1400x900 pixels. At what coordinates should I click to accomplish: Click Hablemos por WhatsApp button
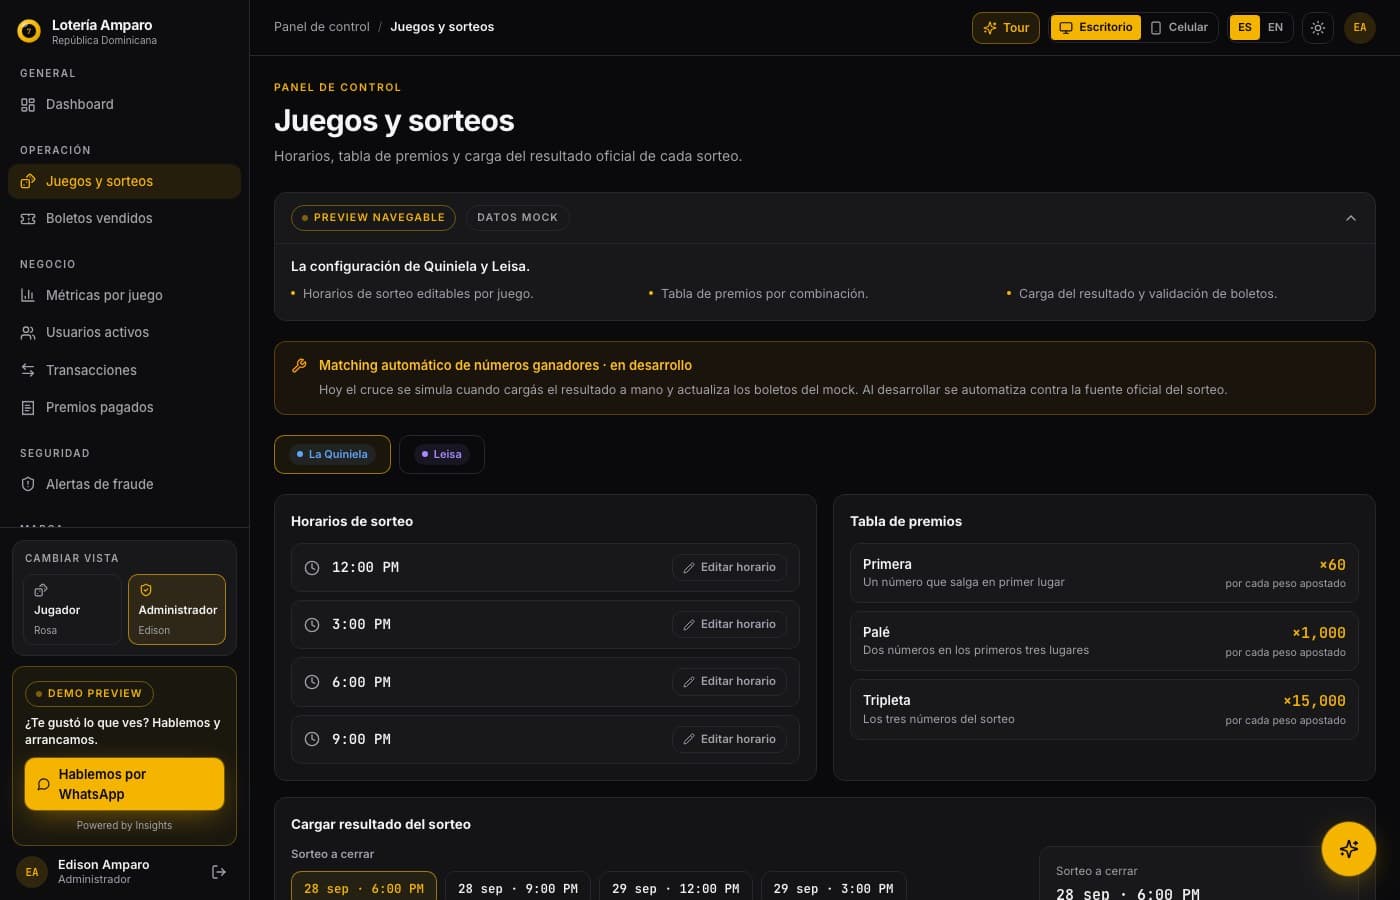tap(124, 784)
